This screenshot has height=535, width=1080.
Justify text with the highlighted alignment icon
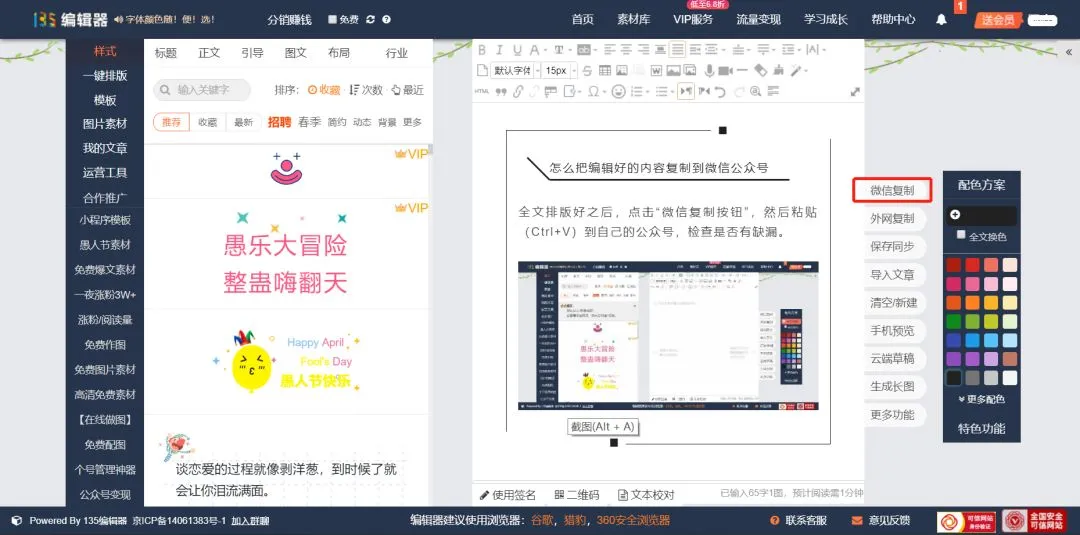pyautogui.click(x=677, y=50)
